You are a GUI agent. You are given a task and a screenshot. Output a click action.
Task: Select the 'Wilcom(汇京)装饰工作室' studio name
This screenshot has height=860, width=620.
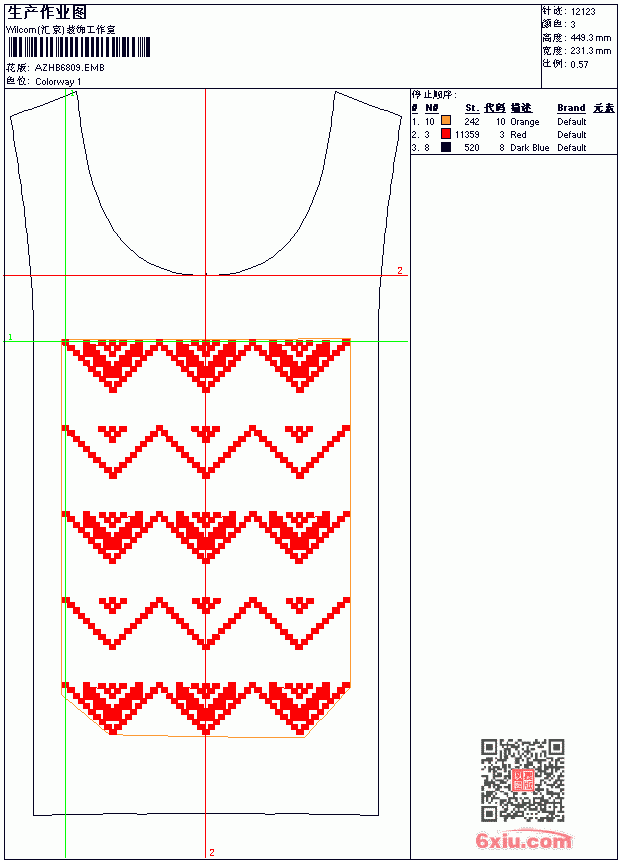point(61,30)
